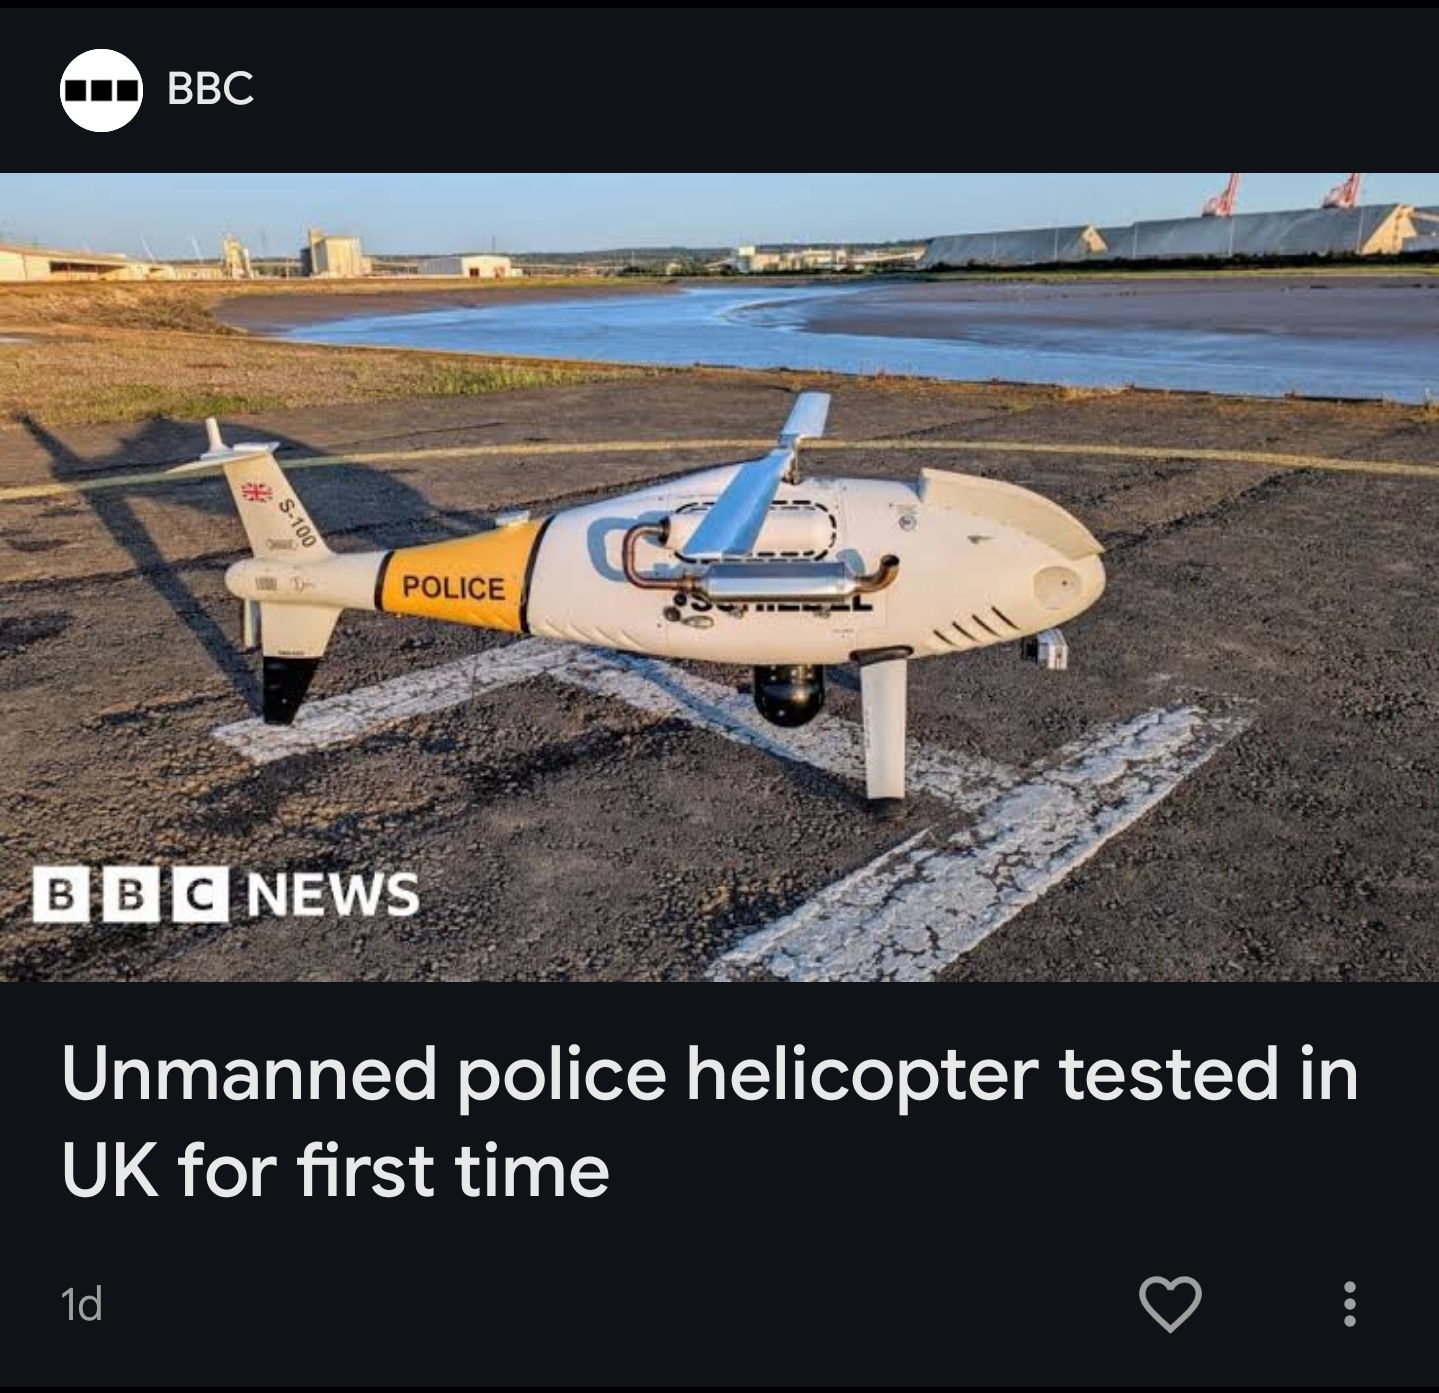Click the round BBC publisher logo
The image size is (1439, 1393).
click(101, 90)
